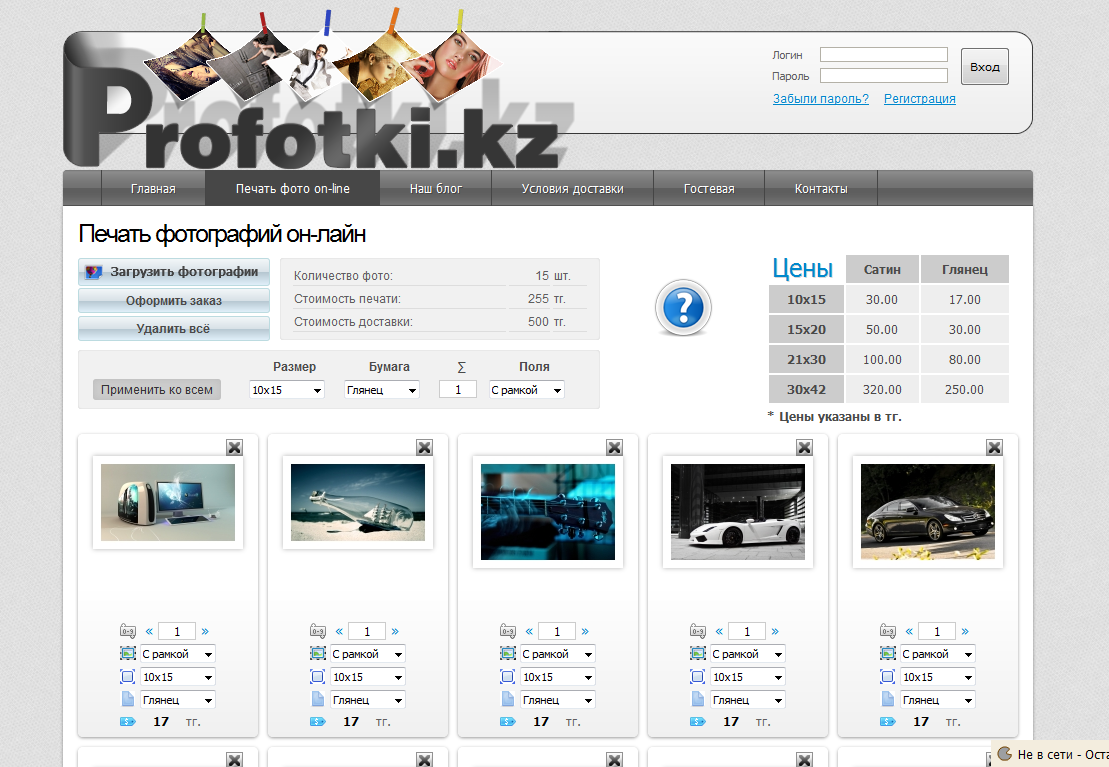
Task: Open the Бумага paper type dropdown
Action: (381, 390)
